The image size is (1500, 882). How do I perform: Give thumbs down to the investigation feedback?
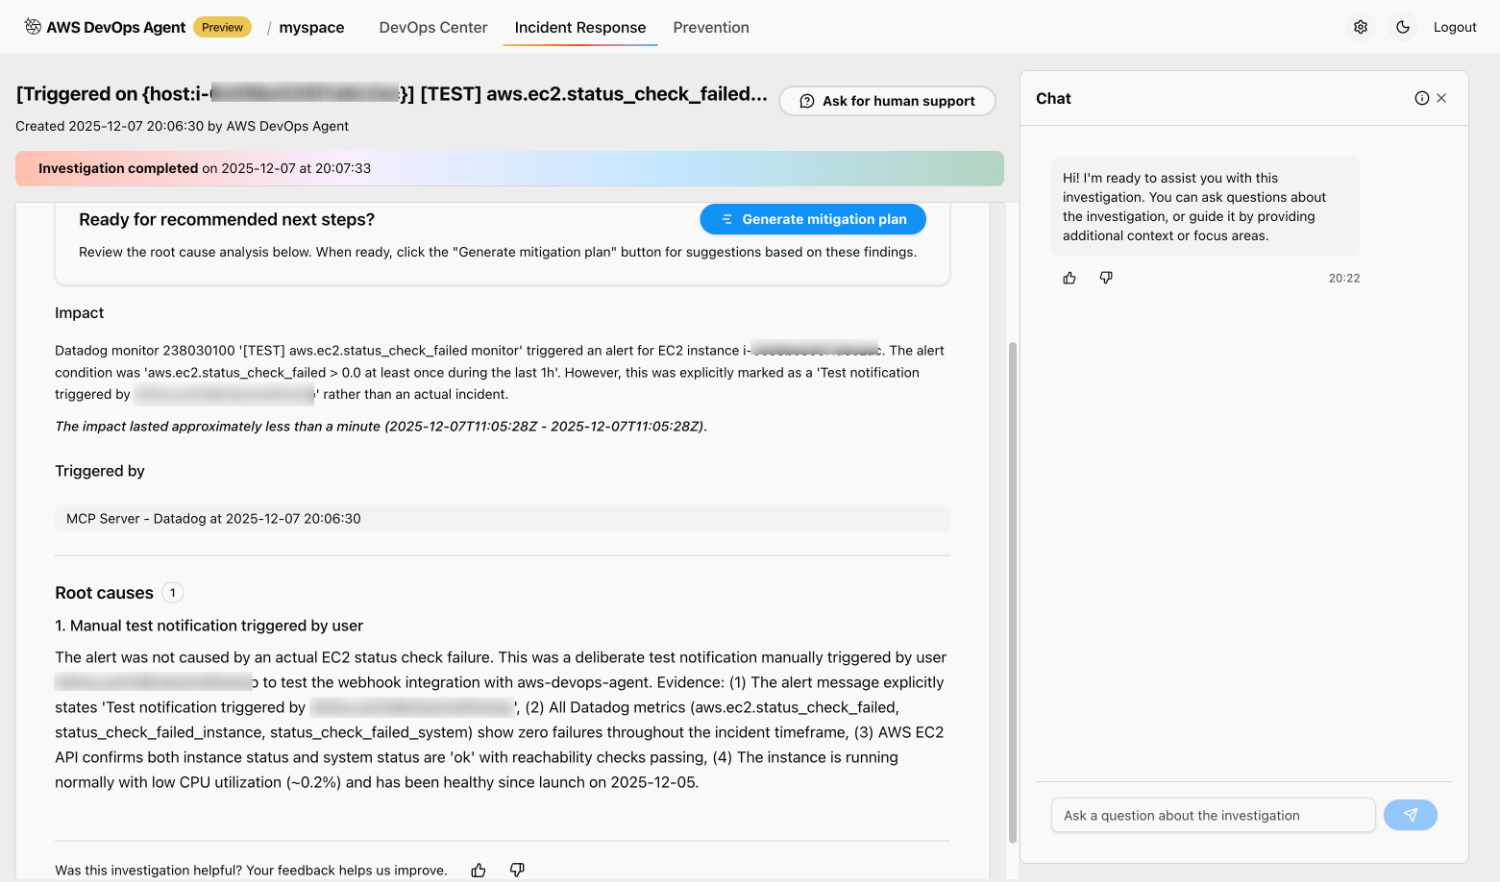pyautogui.click(x=517, y=870)
